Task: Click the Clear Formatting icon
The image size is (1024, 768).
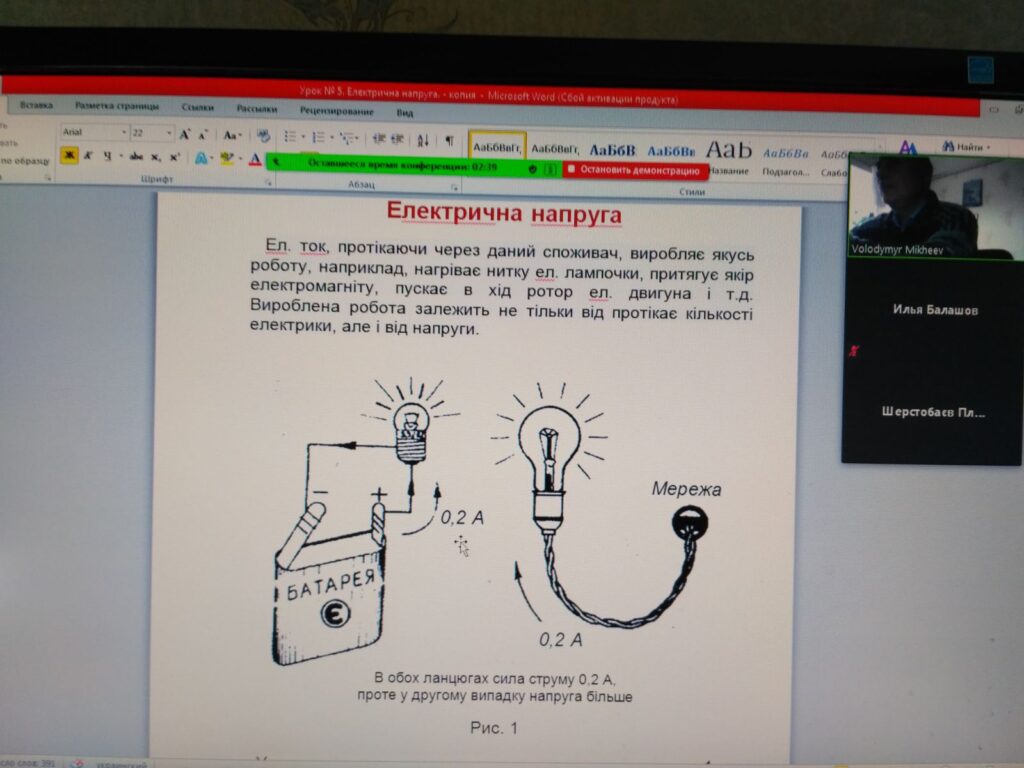Action: [x=263, y=136]
